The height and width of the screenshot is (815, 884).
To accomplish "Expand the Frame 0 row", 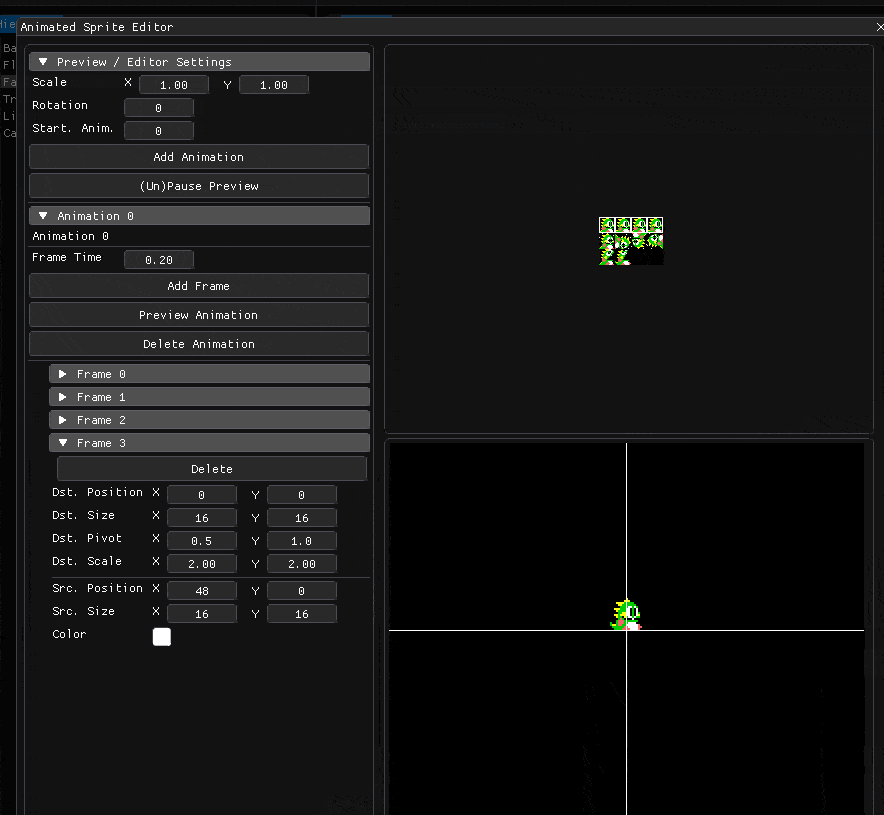I will tap(209, 374).
